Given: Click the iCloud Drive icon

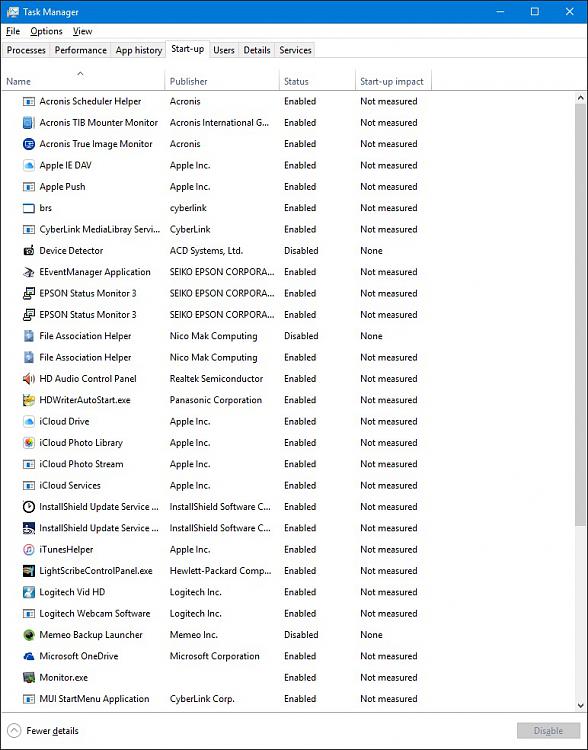Looking at the screenshot, I should (29, 421).
